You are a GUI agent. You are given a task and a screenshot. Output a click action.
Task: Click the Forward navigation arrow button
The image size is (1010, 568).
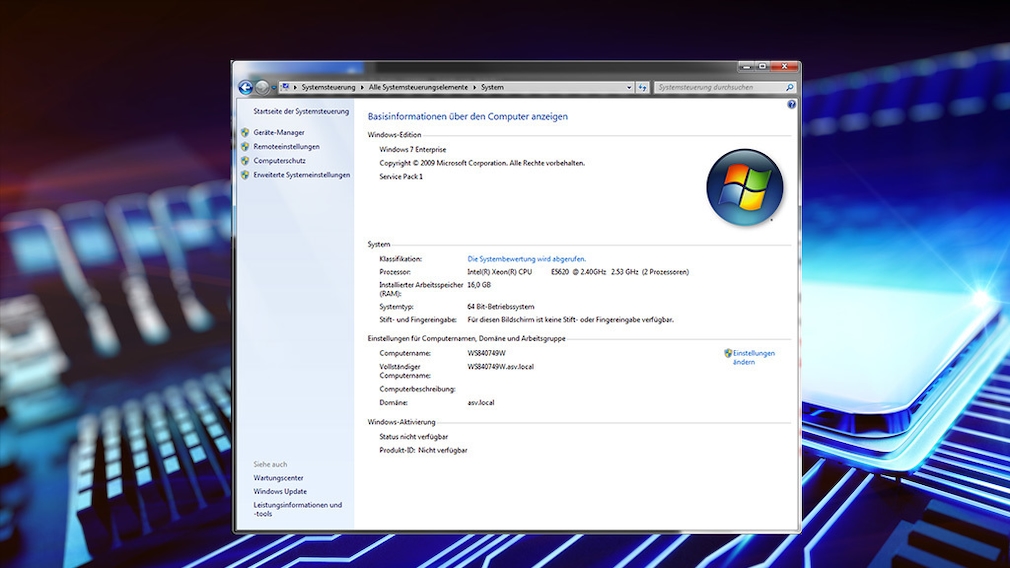(261, 88)
